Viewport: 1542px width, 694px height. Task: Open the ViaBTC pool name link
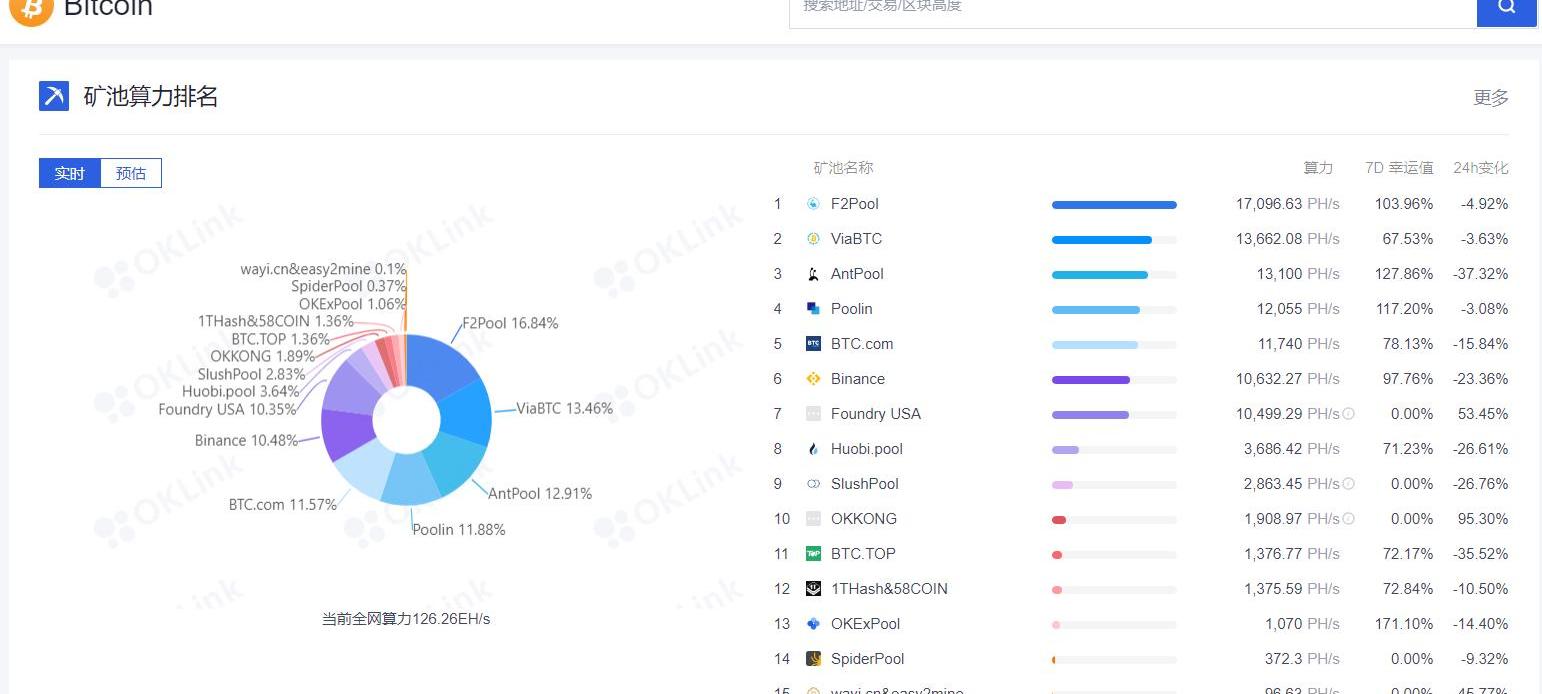coord(856,239)
